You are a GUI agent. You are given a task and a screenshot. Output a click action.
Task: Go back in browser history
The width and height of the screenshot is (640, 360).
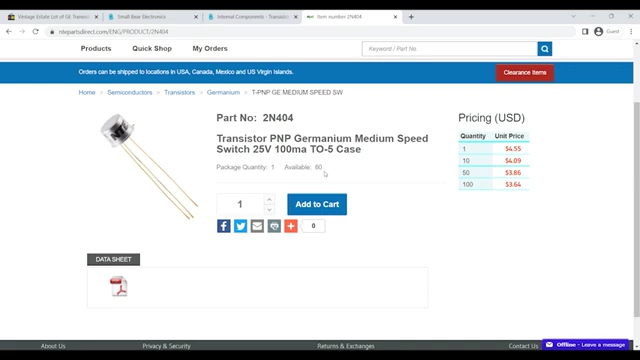coord(9,31)
